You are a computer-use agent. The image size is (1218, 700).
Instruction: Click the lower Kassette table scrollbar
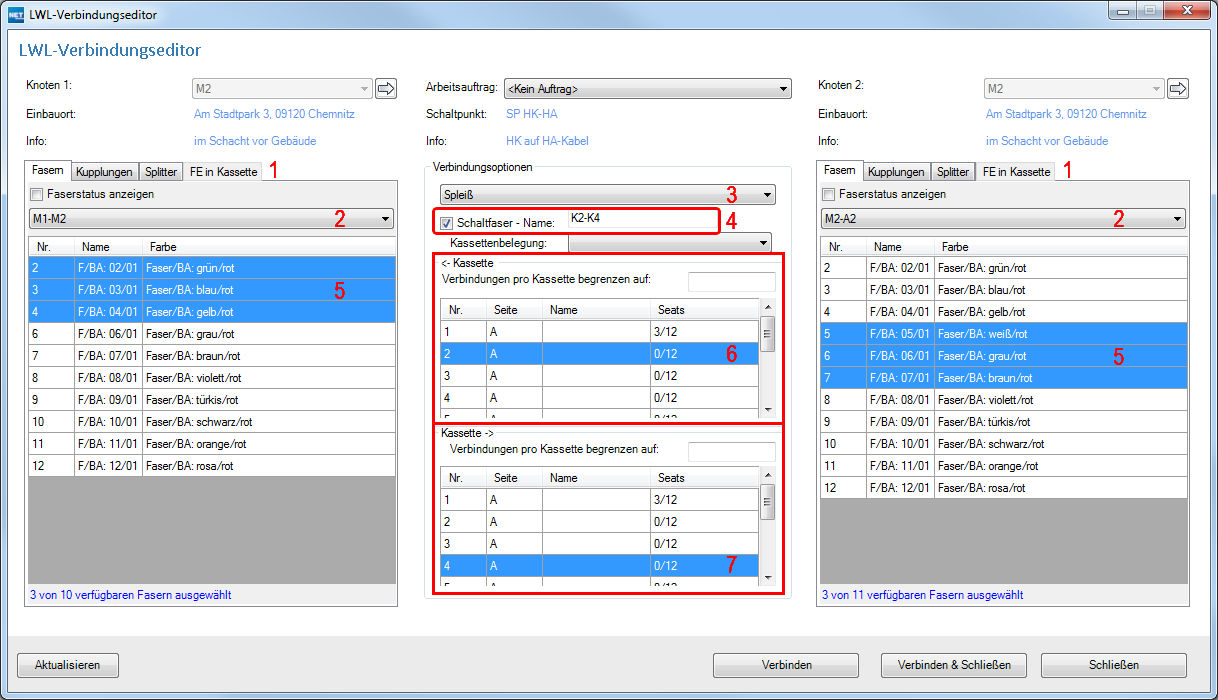tap(767, 526)
